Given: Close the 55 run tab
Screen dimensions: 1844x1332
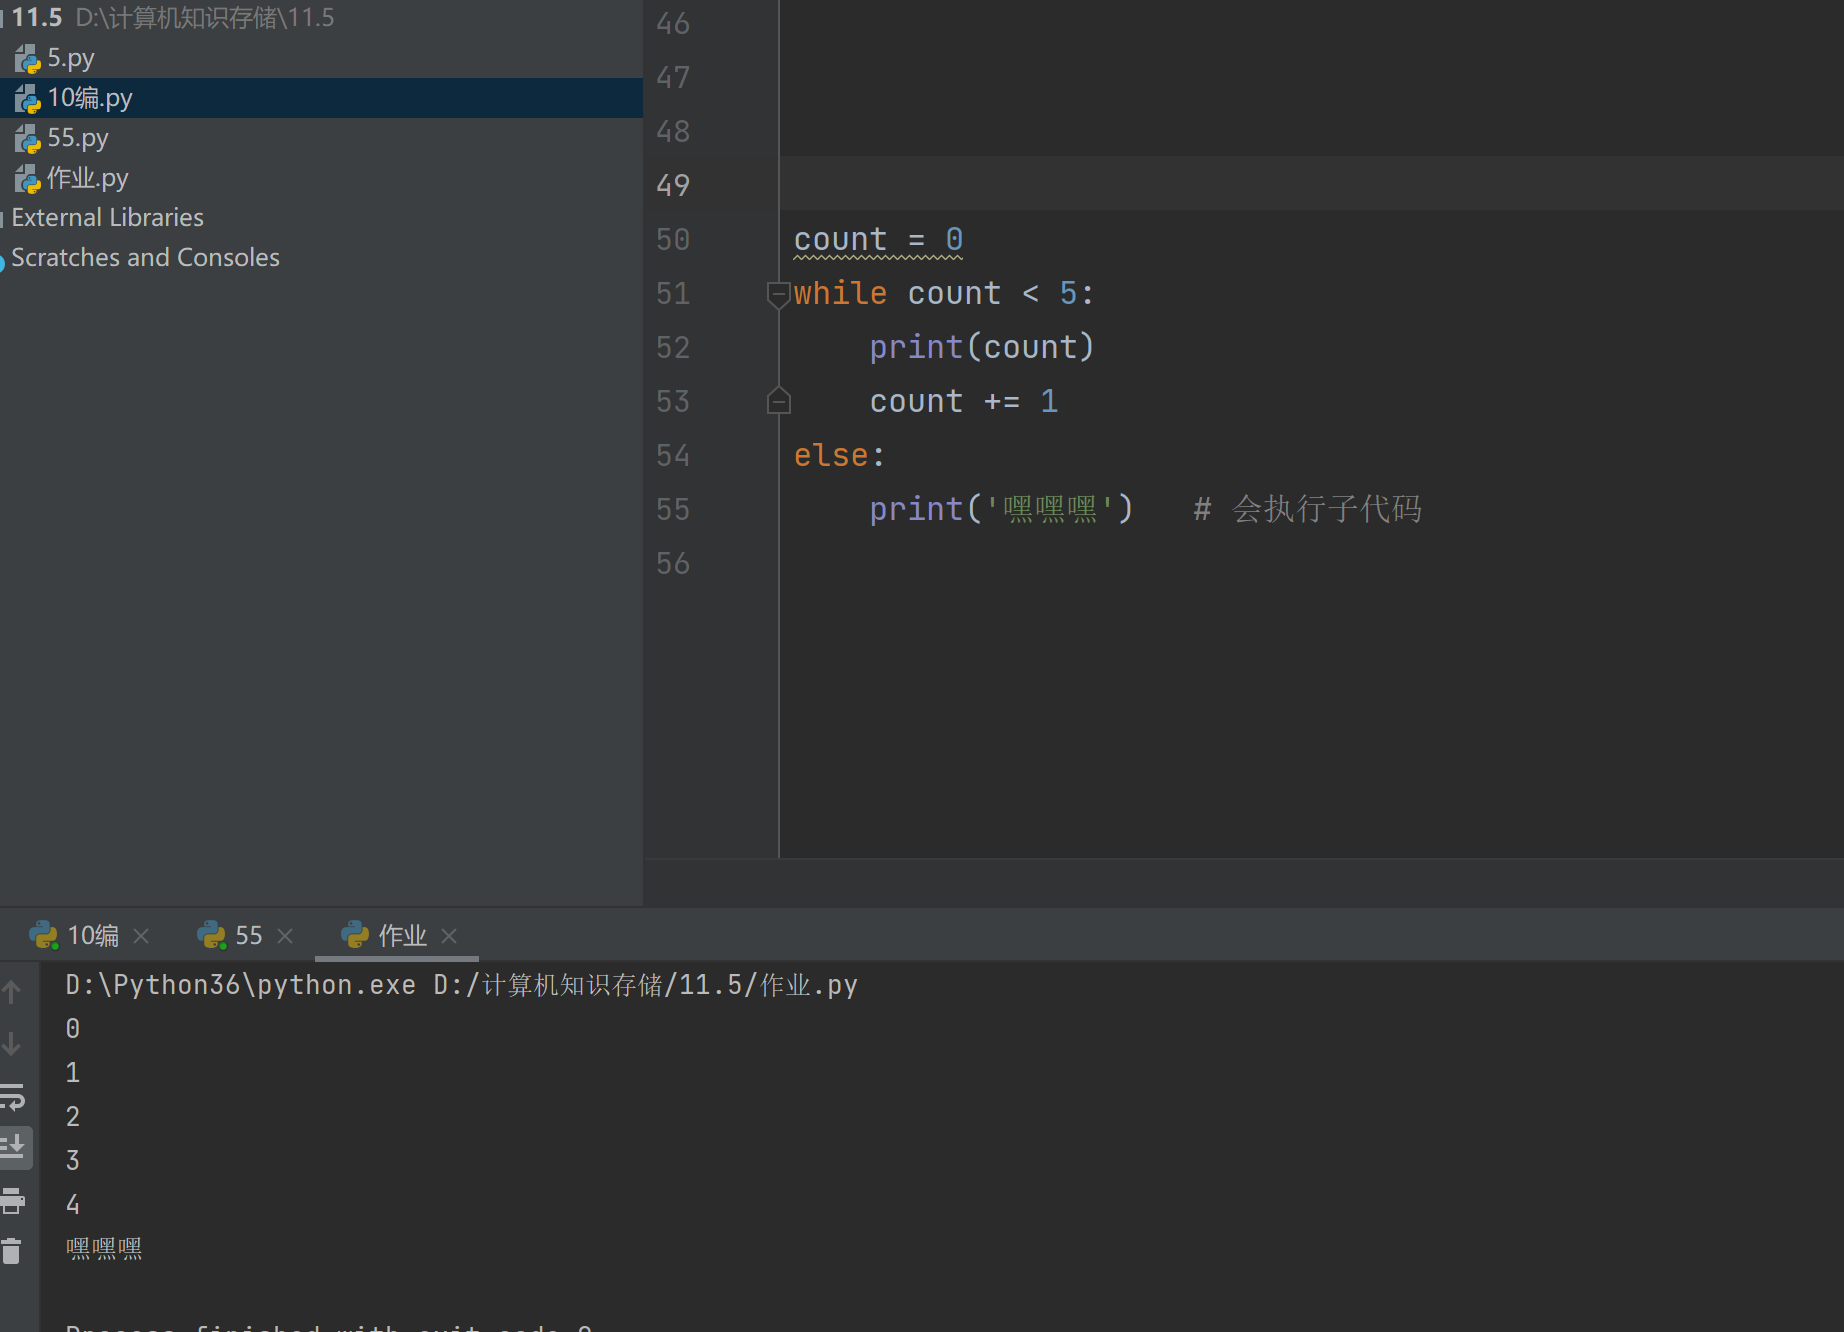Looking at the screenshot, I should (285, 936).
